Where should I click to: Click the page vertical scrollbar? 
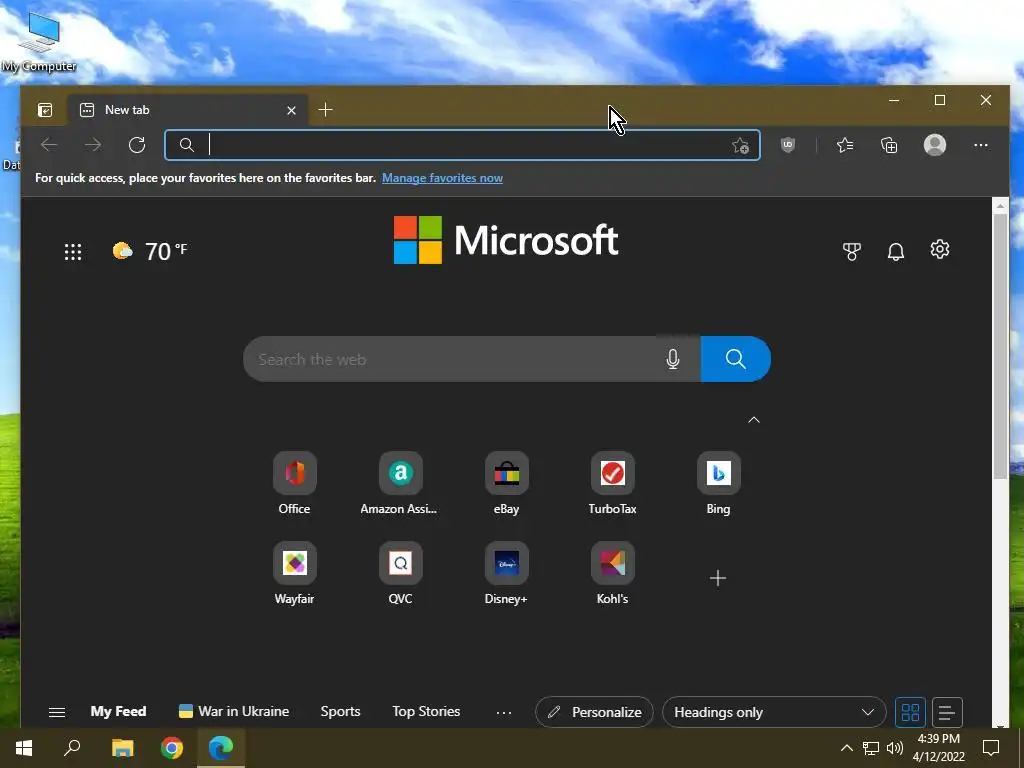(1000, 346)
